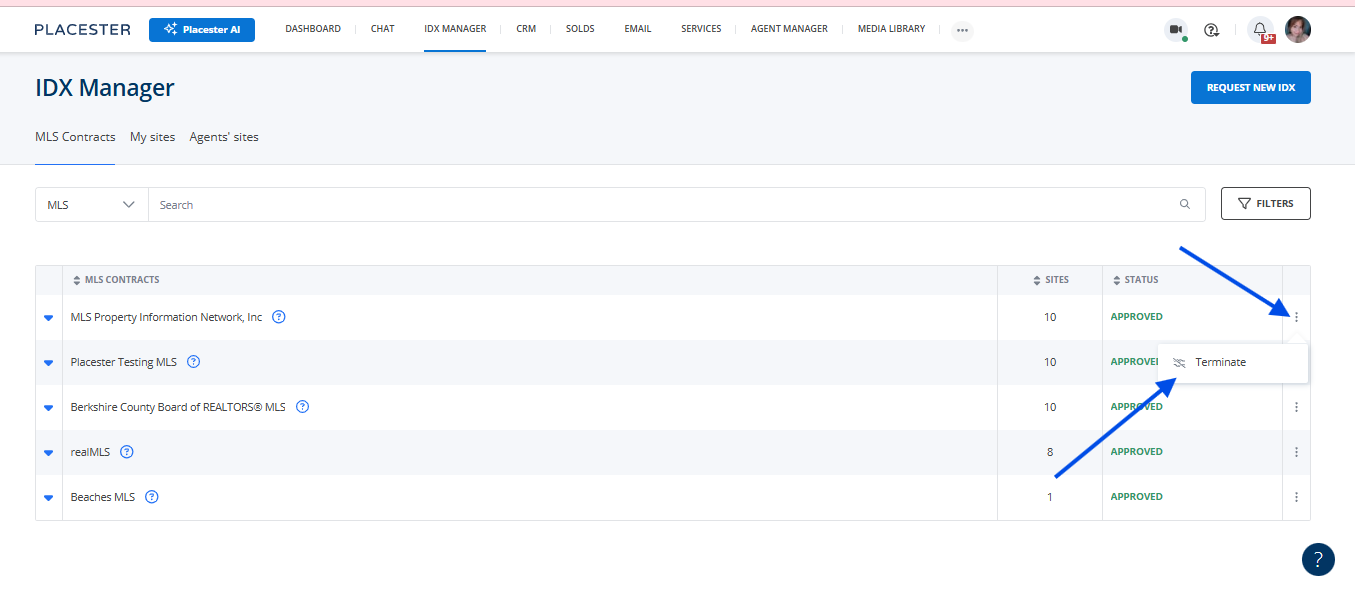Screen dimensions: 1355x593
Task: Open the Chat menu item
Action: click(x=382, y=29)
